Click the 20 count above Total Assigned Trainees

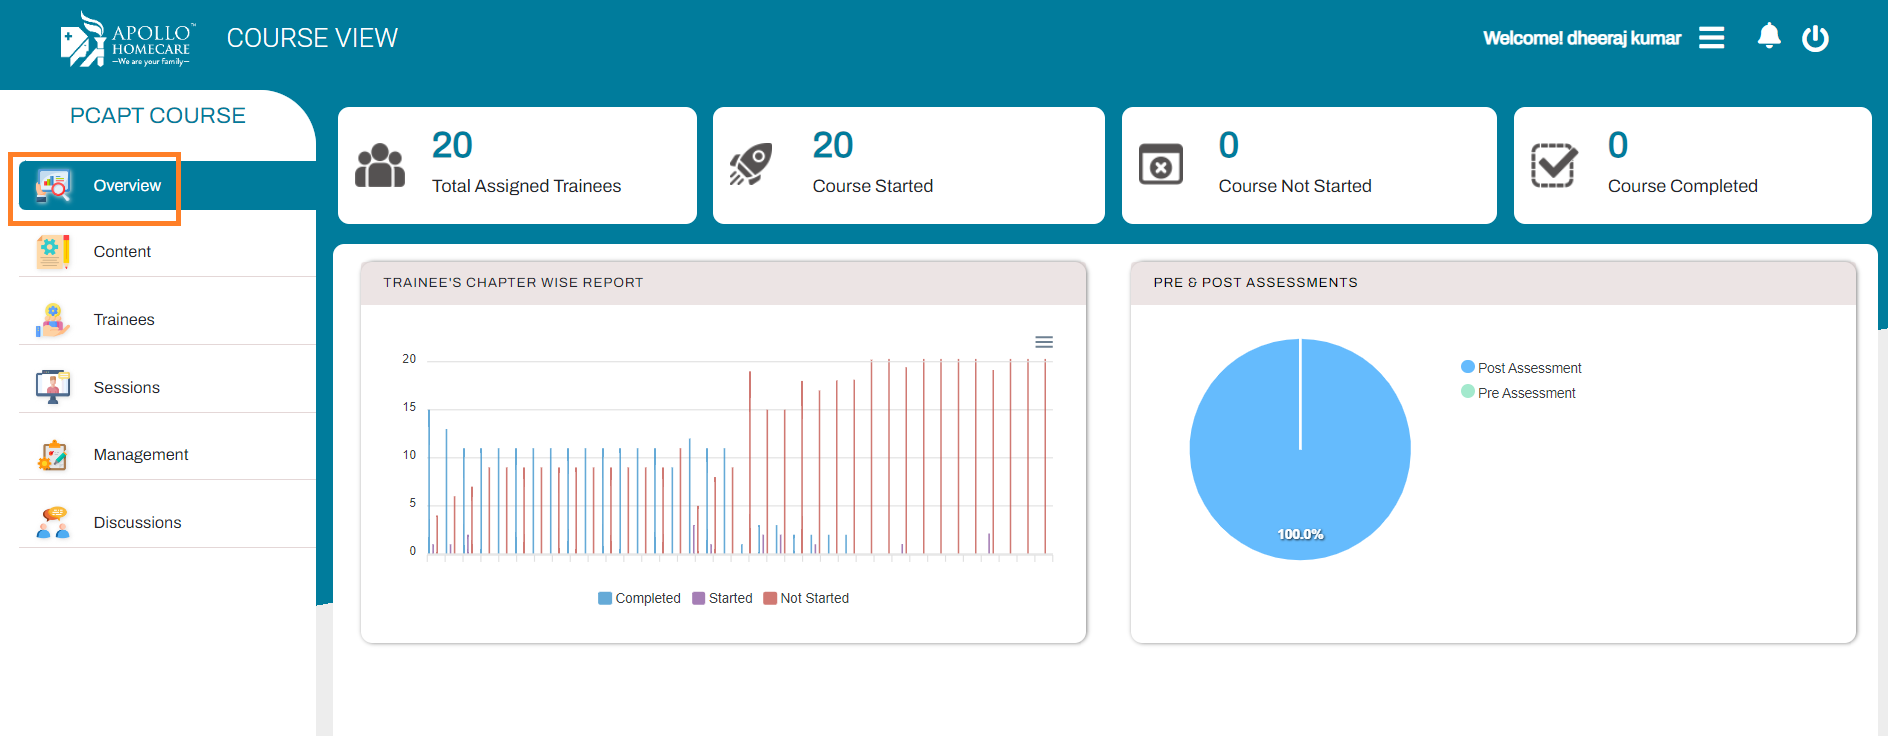point(452,146)
